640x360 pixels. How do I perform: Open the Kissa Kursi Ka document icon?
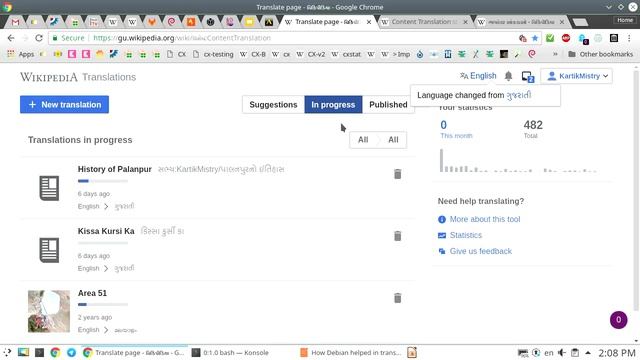point(49,250)
